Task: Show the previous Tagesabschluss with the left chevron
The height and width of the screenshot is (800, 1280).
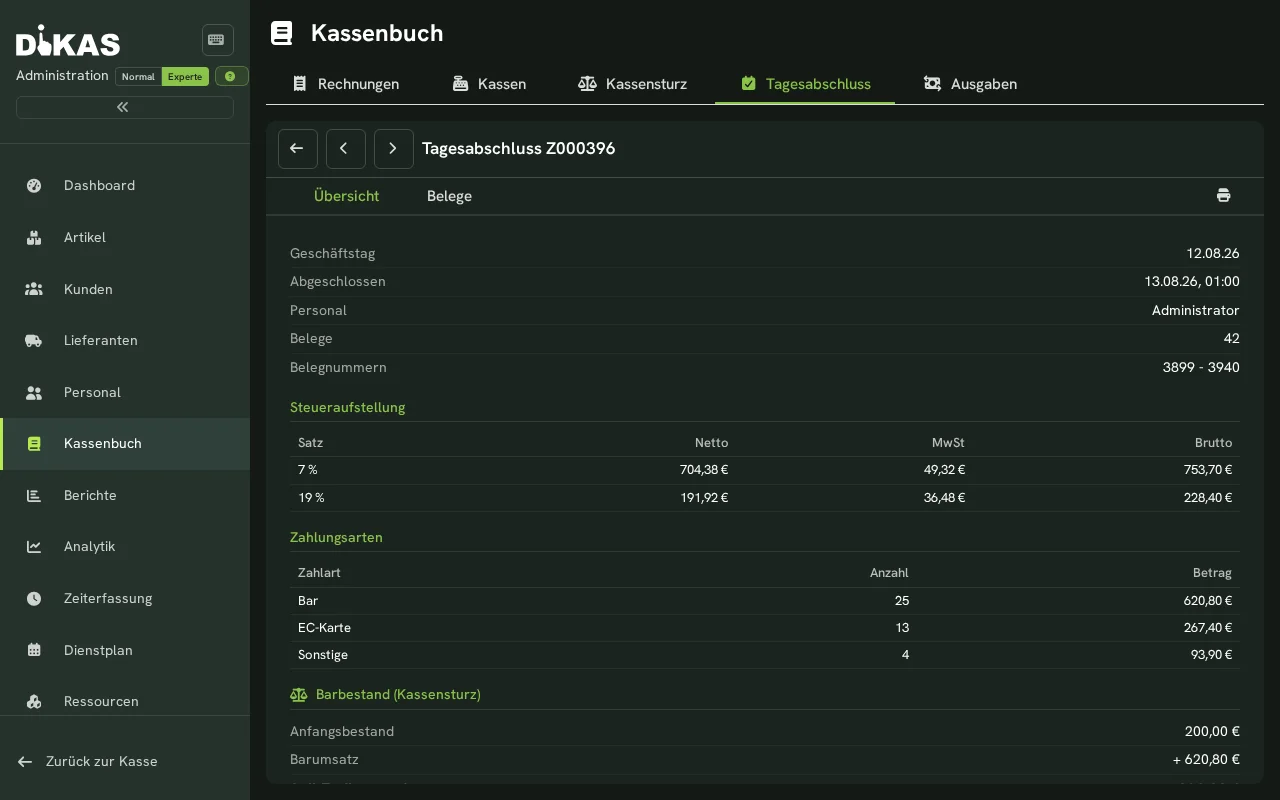Action: (x=346, y=149)
